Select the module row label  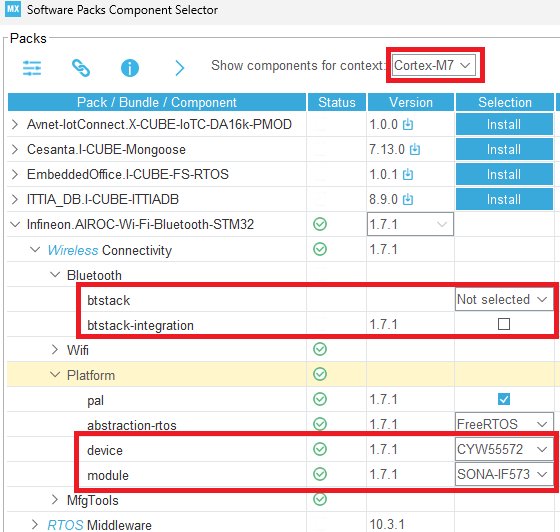coord(108,475)
